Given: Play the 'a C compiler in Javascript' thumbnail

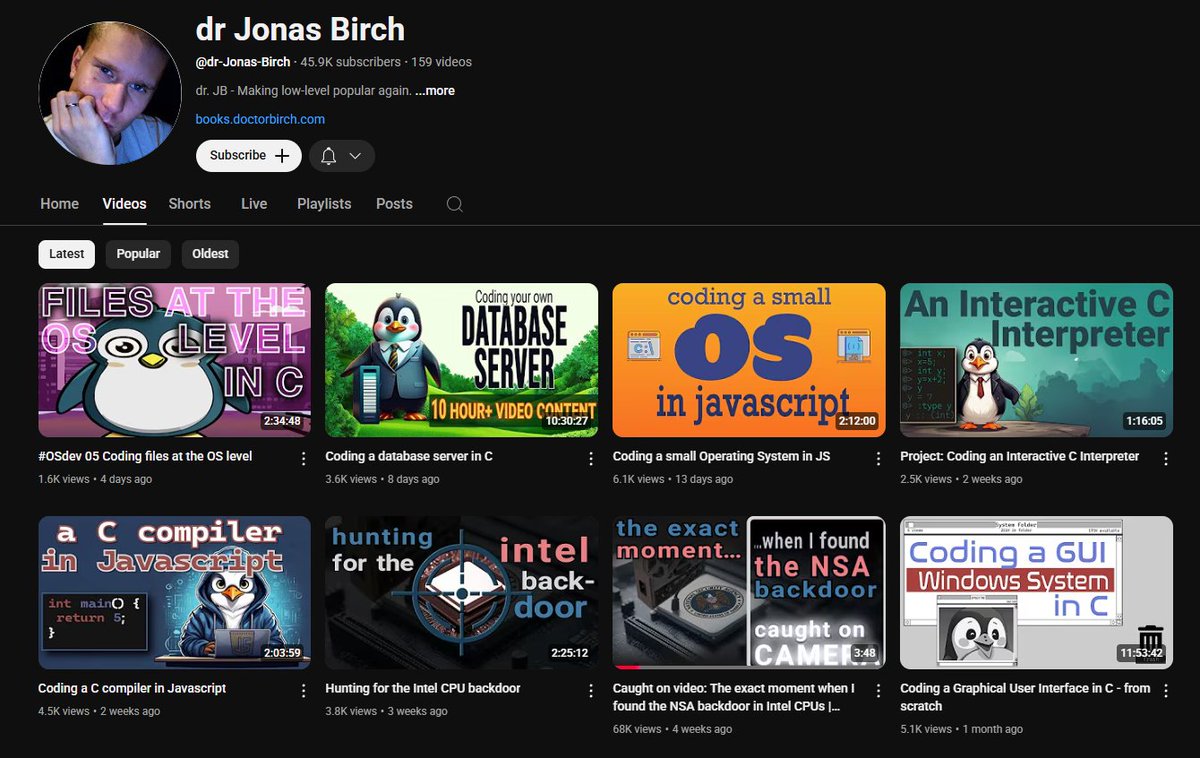Looking at the screenshot, I should pos(174,592).
